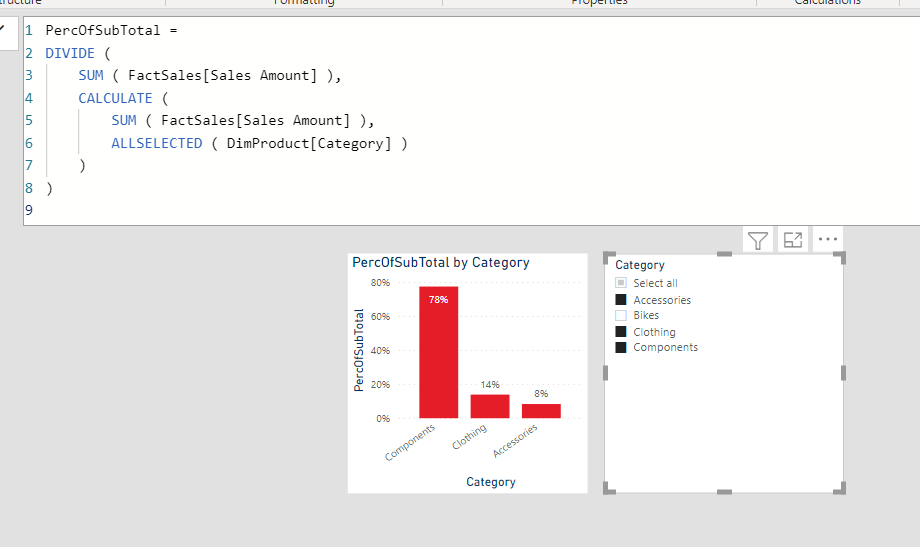Click the slicer's top-right corner handle
920x547 pixels.
841,256
